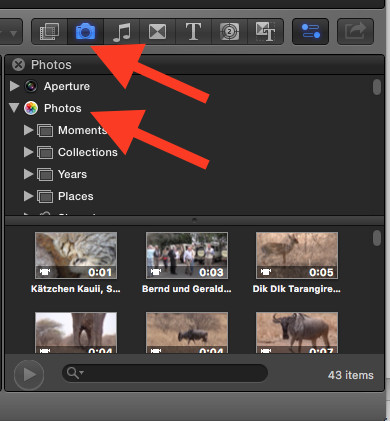Click the Collections folder icon
390x421 pixels.
45,152
